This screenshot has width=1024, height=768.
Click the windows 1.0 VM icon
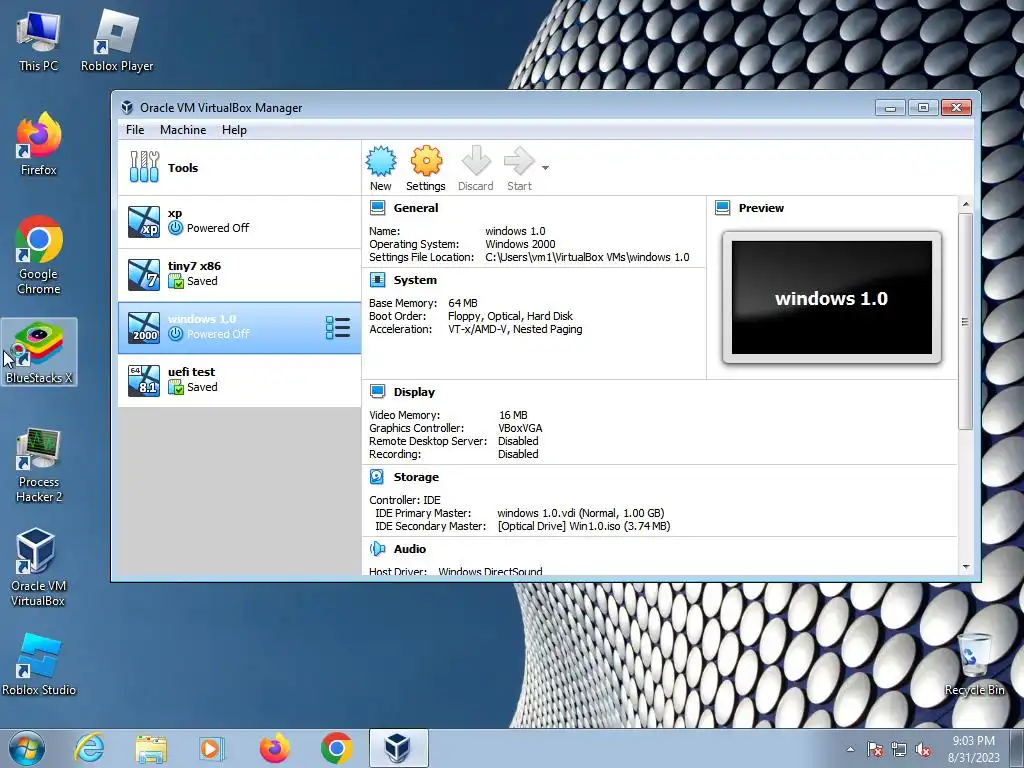(x=144, y=327)
